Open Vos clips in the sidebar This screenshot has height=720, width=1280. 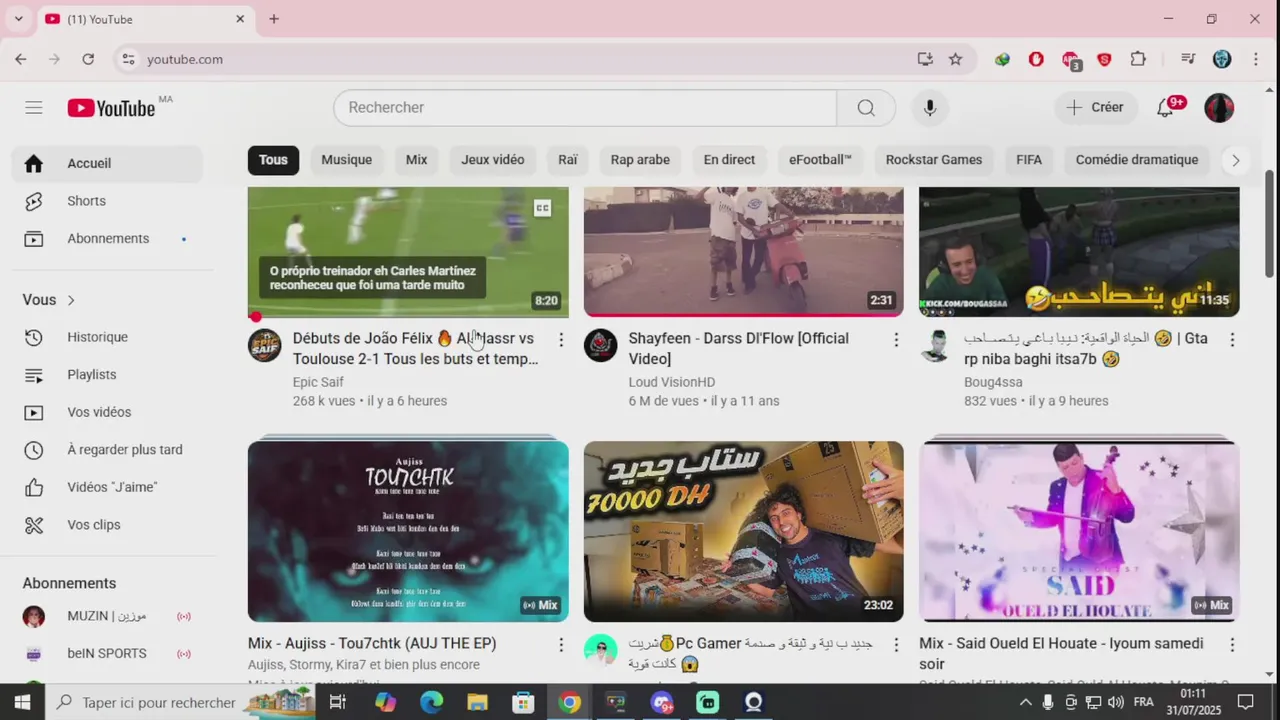[107, 524]
